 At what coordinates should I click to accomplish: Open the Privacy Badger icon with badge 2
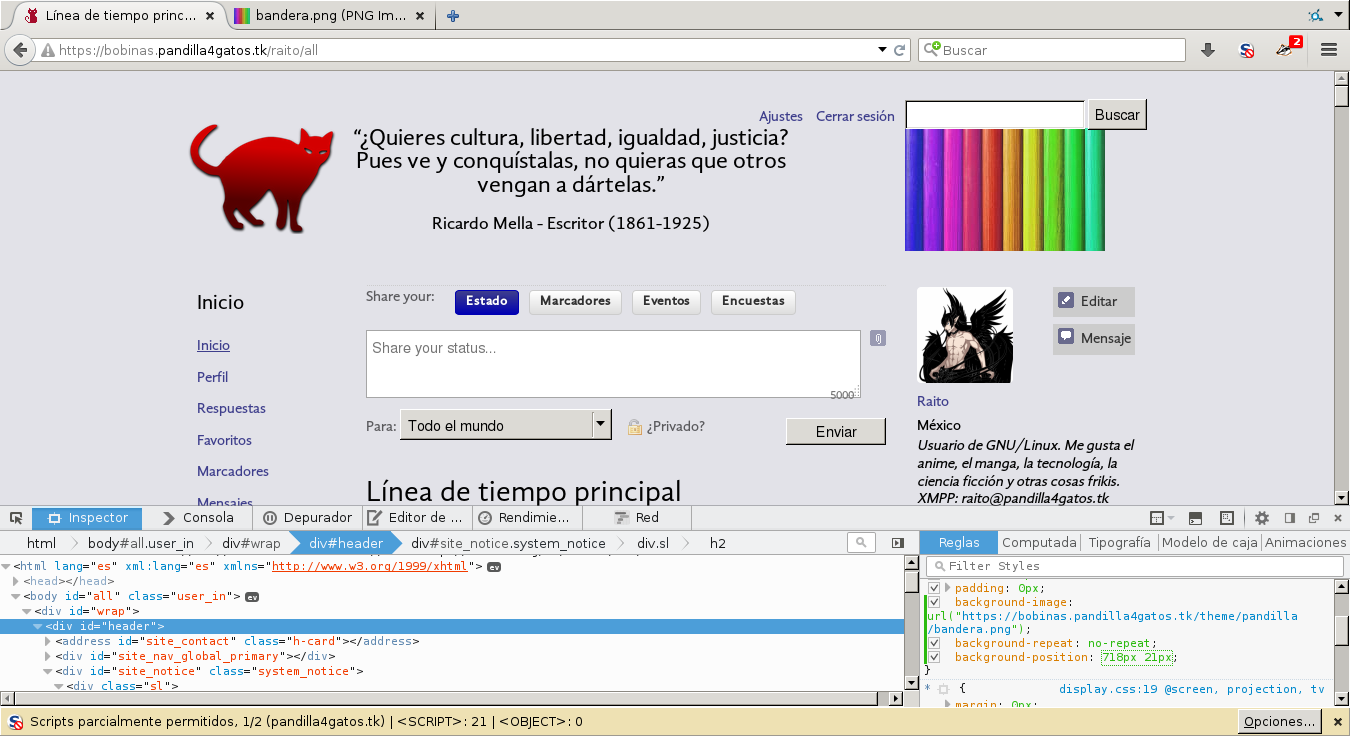coord(1288,49)
